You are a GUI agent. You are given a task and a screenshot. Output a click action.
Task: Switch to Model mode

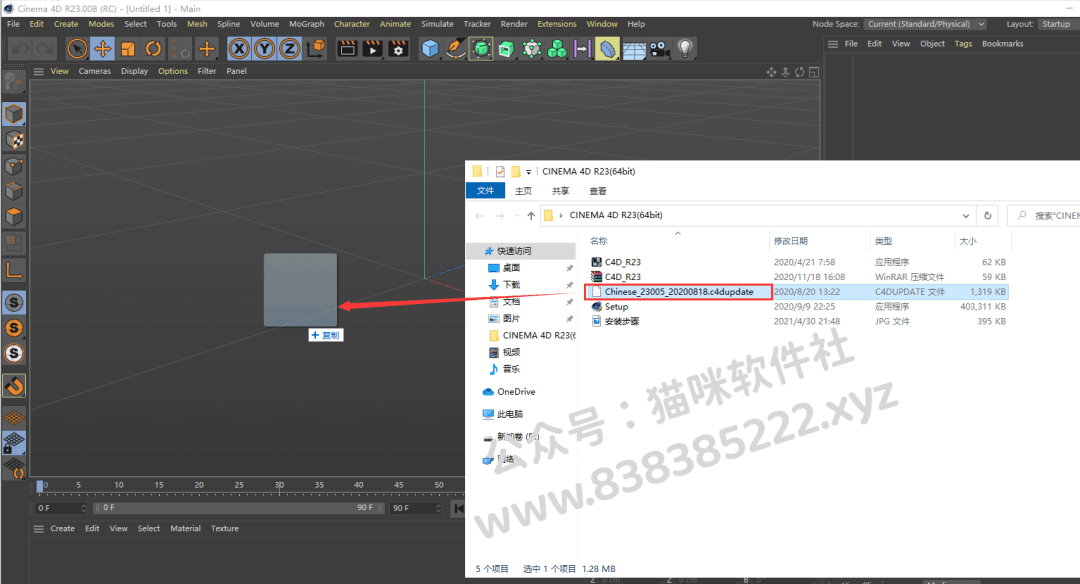[14, 114]
